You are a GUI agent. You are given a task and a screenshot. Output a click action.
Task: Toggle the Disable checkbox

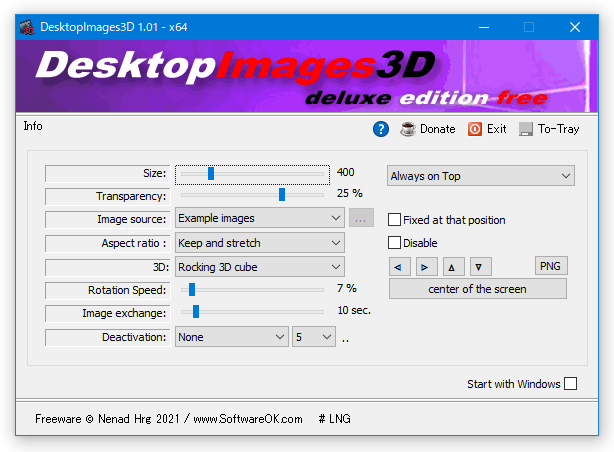tap(394, 243)
